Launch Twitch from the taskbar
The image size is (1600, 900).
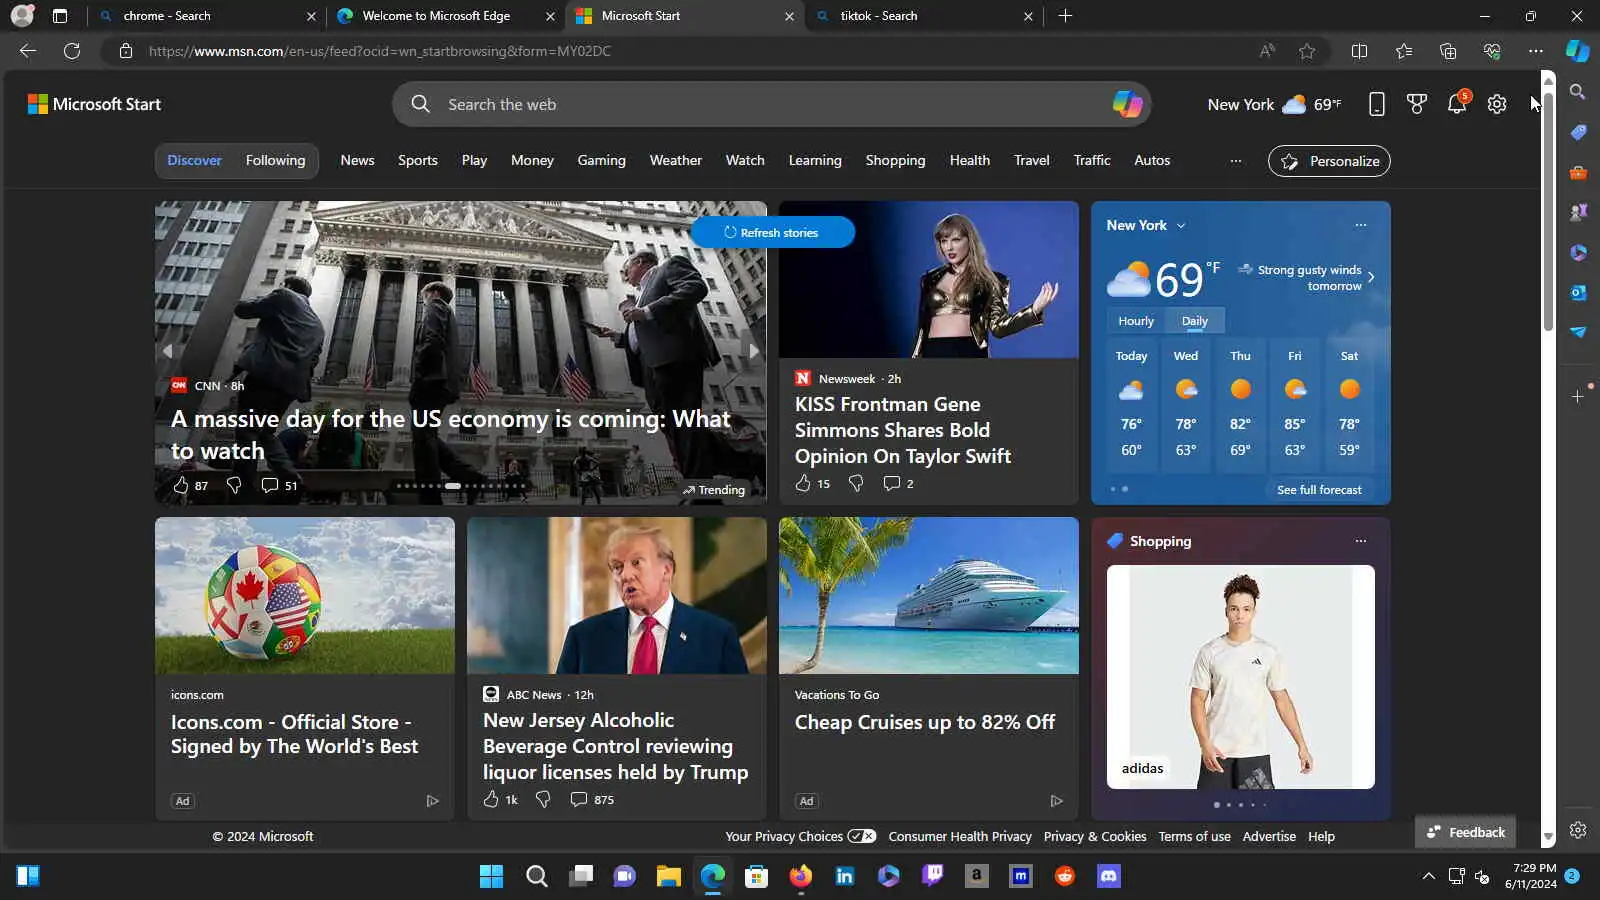933,876
